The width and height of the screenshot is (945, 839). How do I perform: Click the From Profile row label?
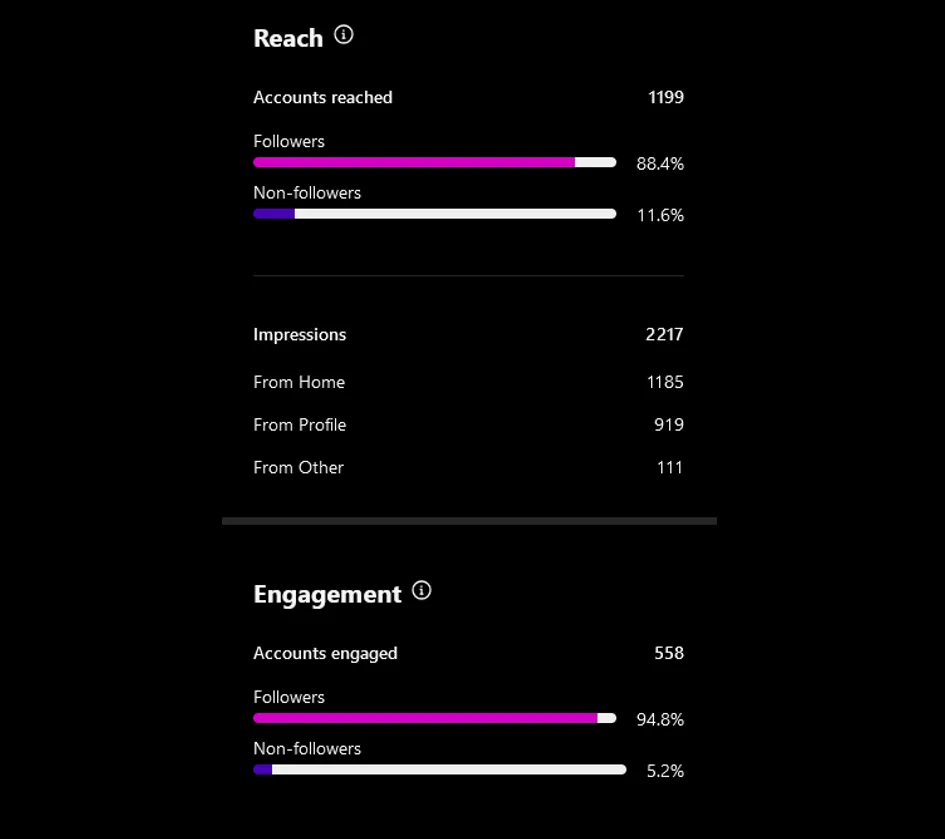click(x=299, y=425)
